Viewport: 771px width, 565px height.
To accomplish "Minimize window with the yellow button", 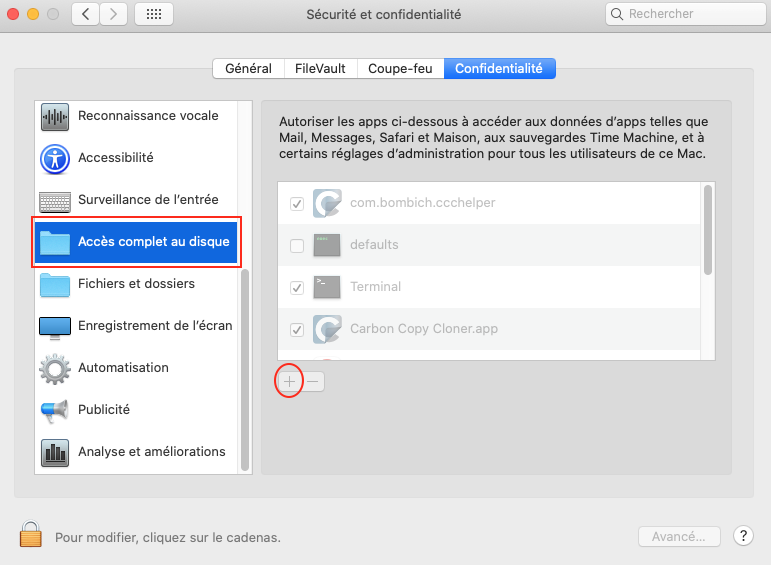I will click(x=33, y=14).
